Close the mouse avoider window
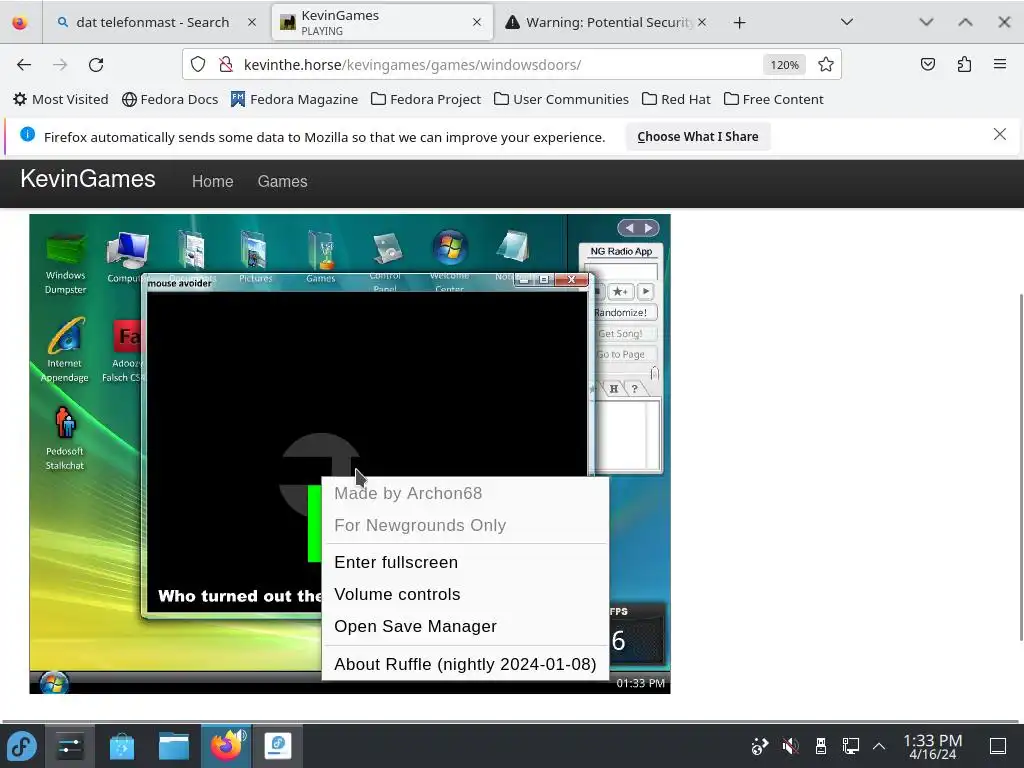The image size is (1024, 768). [571, 280]
